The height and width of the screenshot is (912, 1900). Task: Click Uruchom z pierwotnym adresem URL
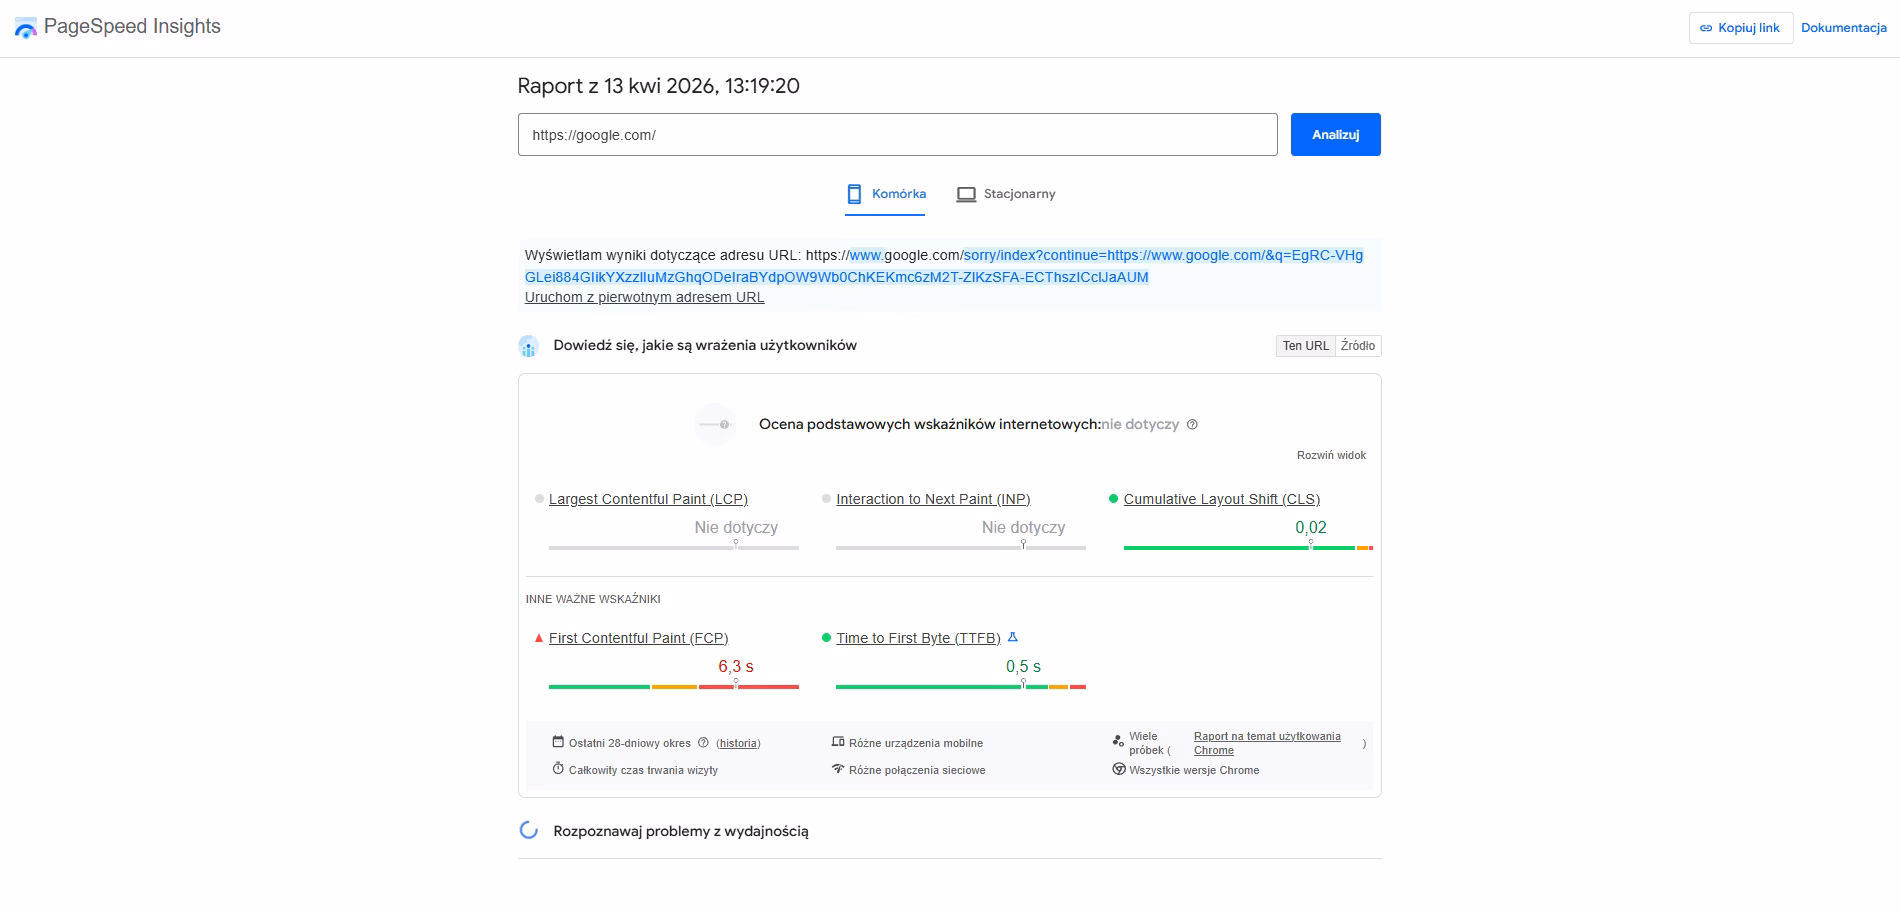pyautogui.click(x=644, y=297)
